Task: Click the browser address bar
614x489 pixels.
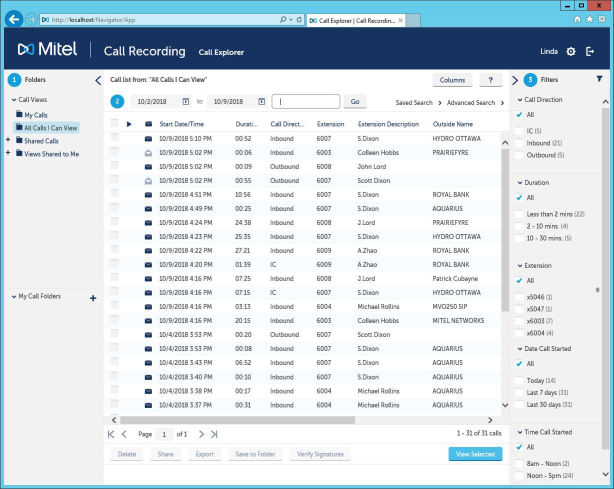Action: tap(172, 20)
